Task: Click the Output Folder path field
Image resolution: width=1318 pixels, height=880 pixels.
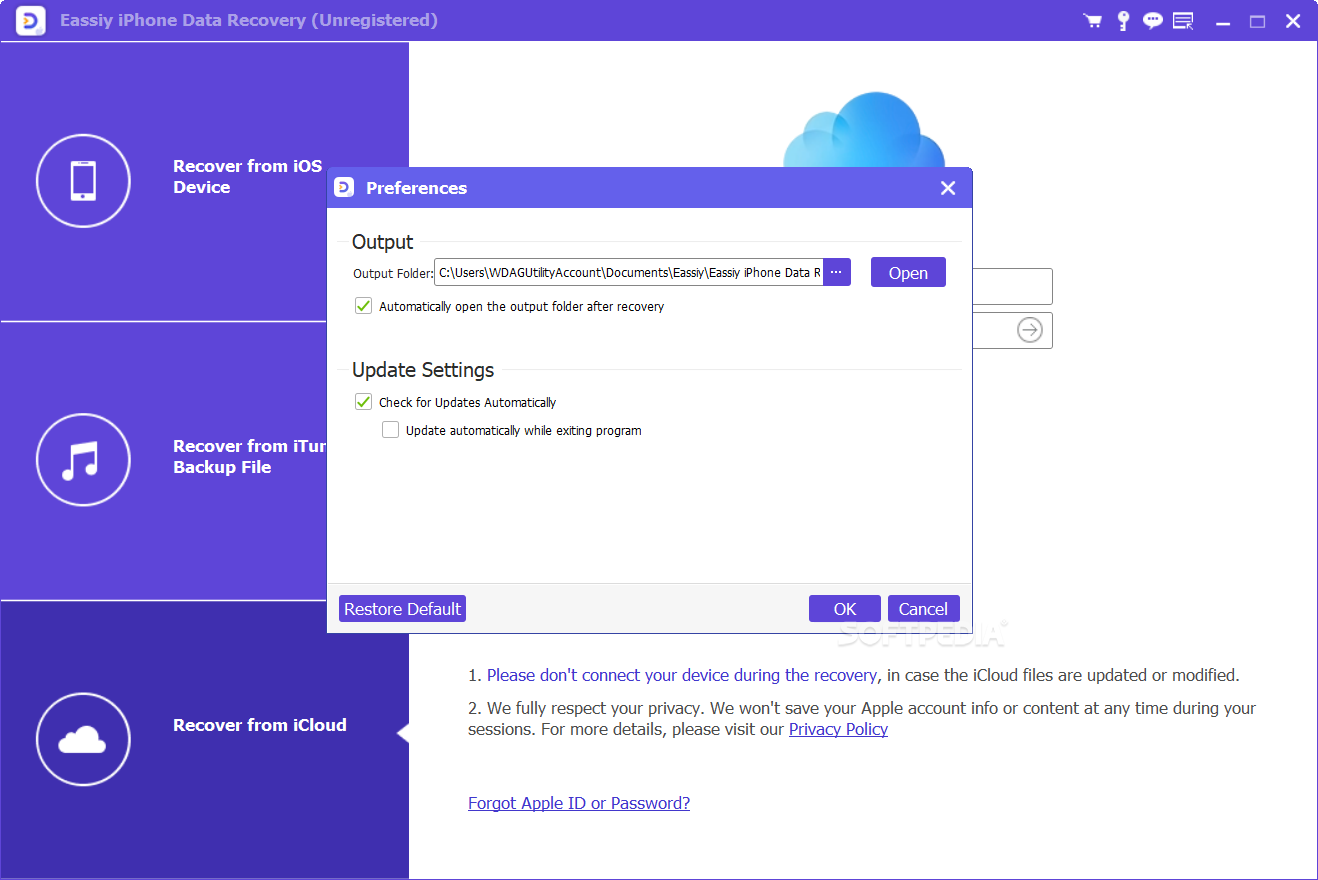Action: click(x=629, y=272)
